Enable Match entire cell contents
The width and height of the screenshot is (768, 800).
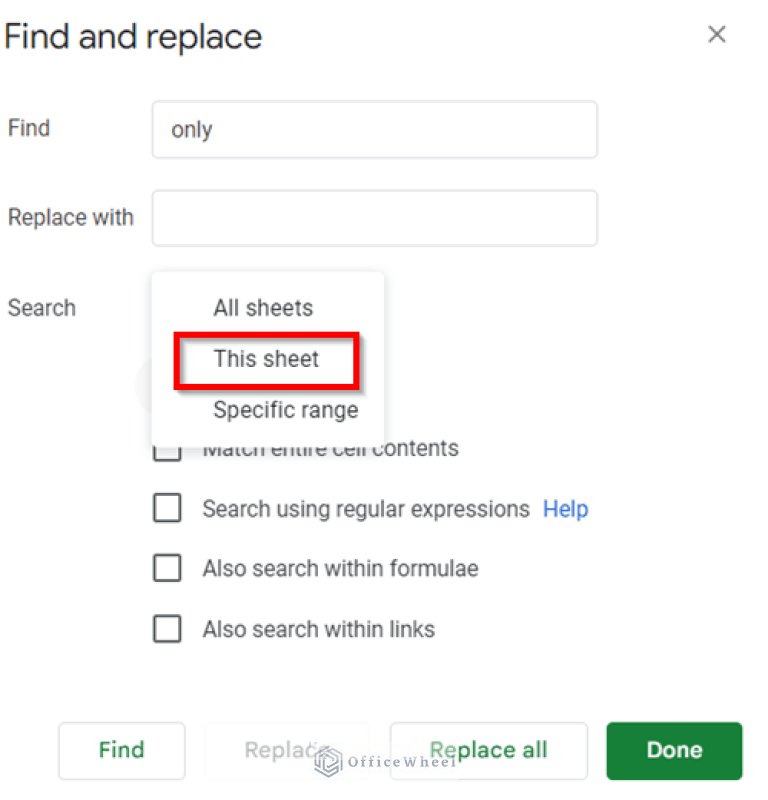pos(167,449)
